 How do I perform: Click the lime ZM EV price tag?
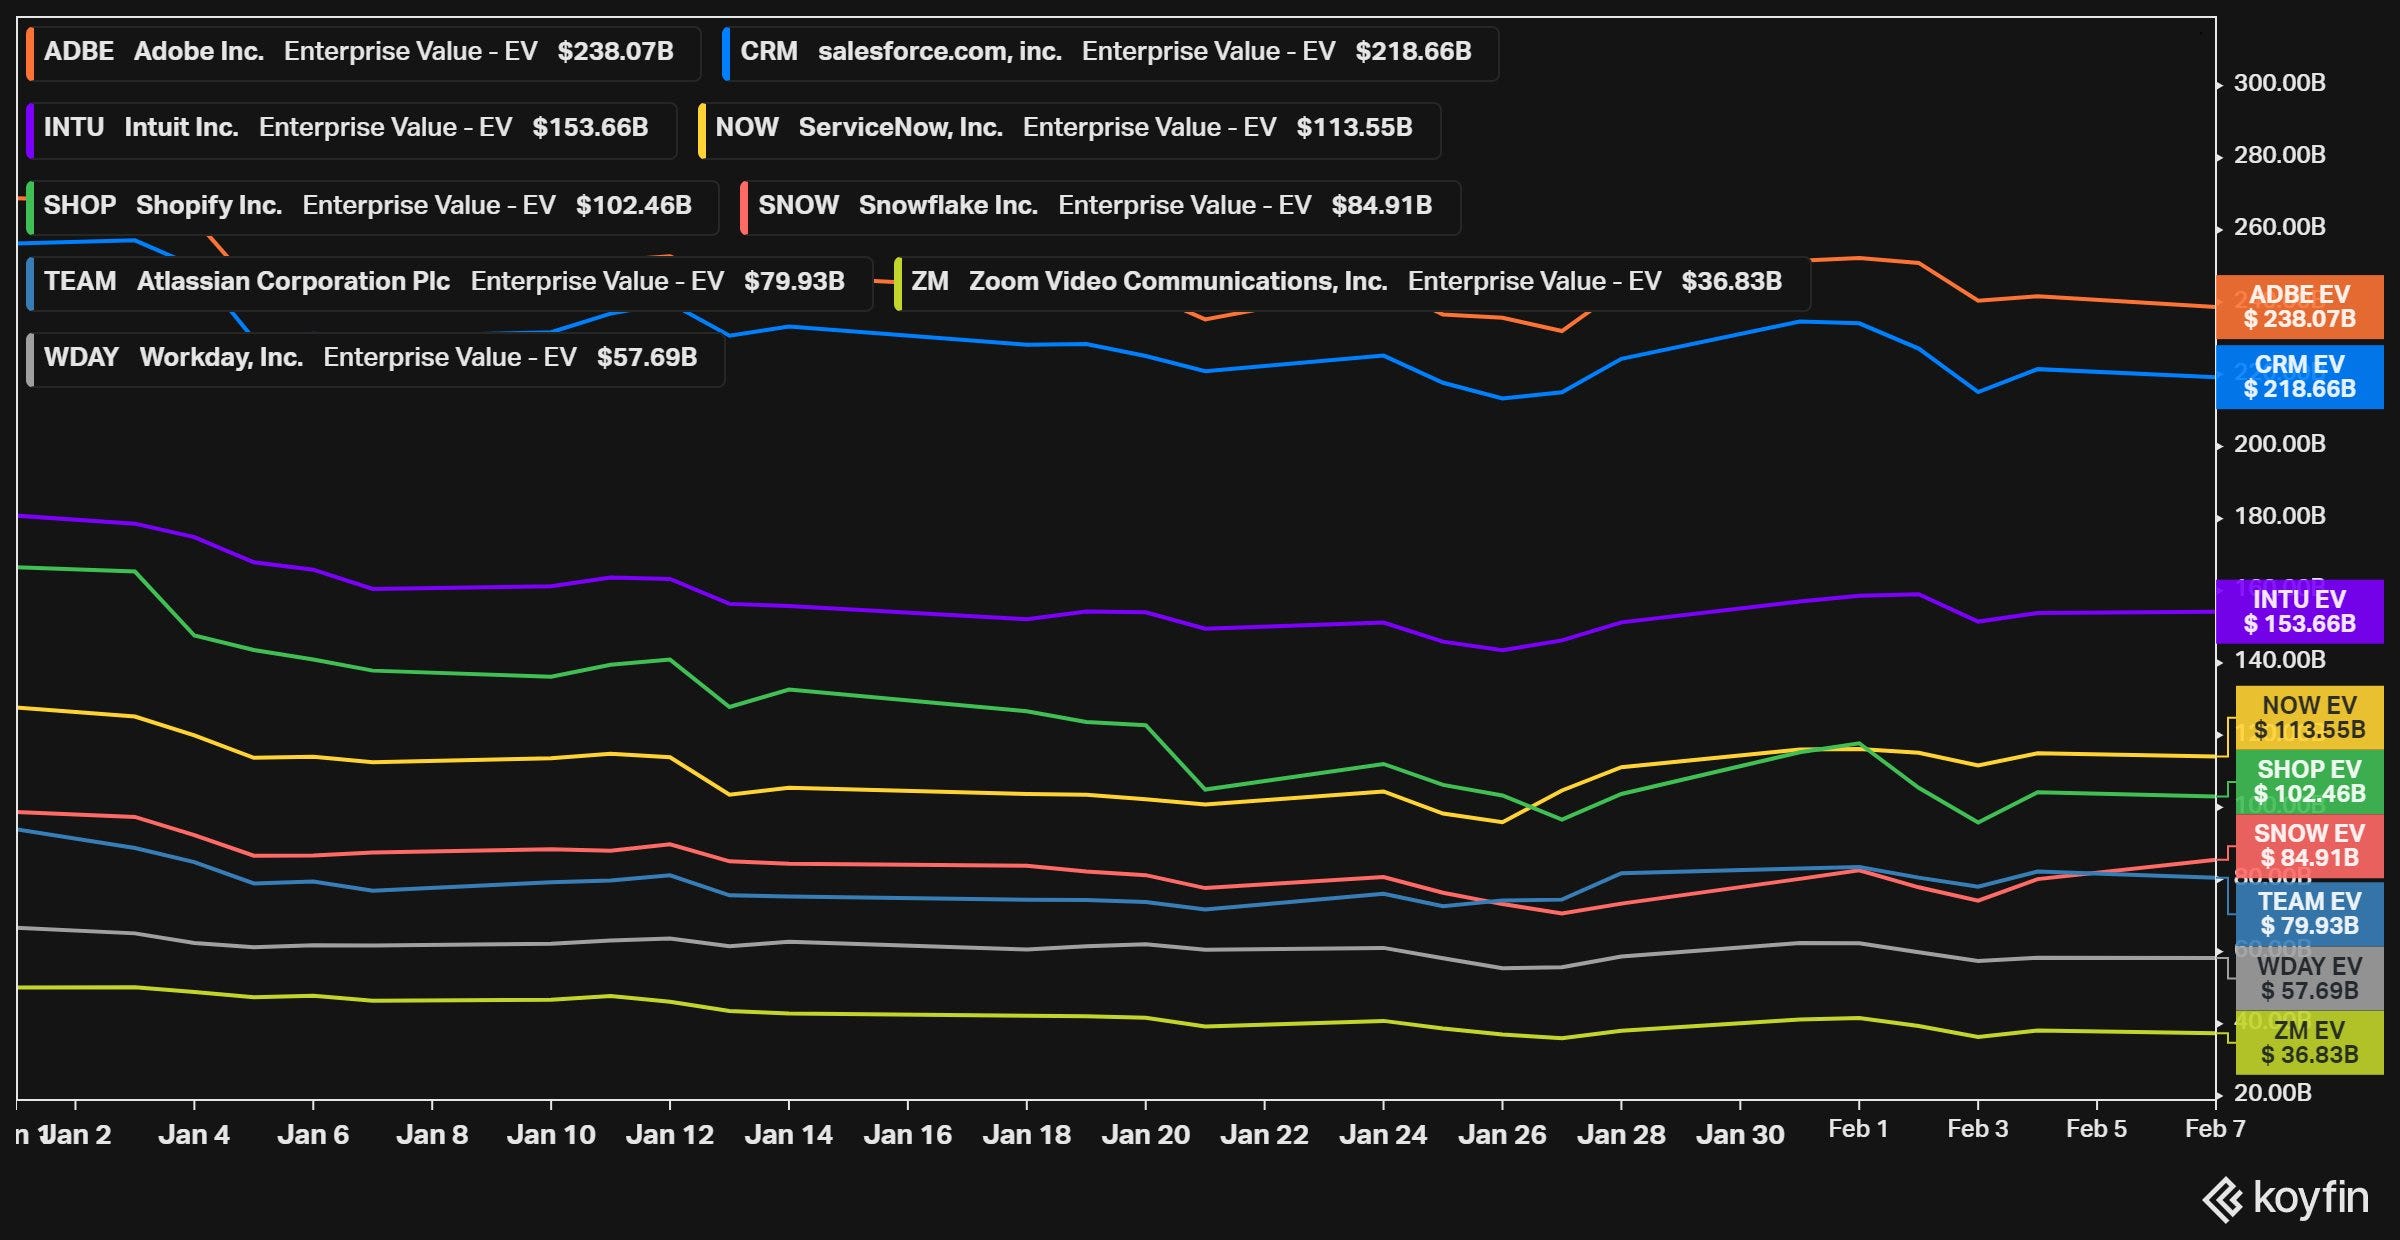tap(2309, 1043)
